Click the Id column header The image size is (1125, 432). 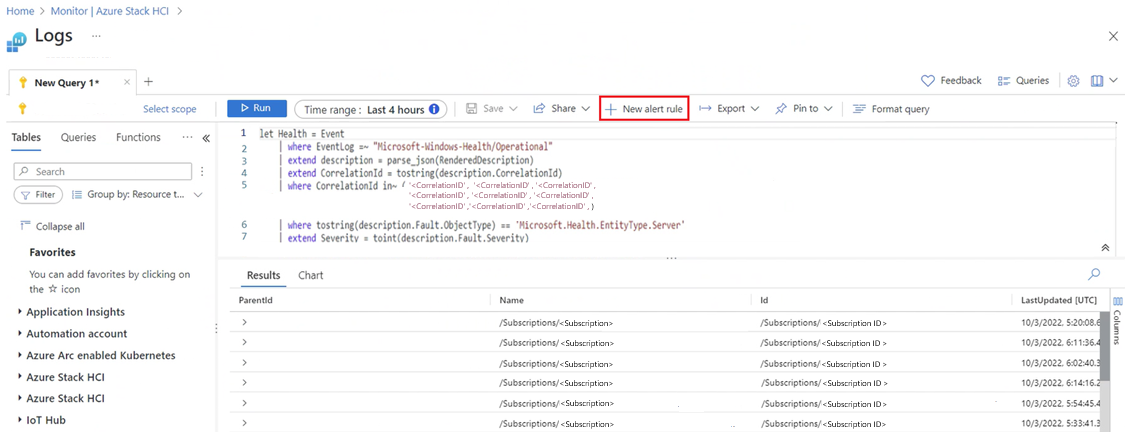pyautogui.click(x=765, y=300)
